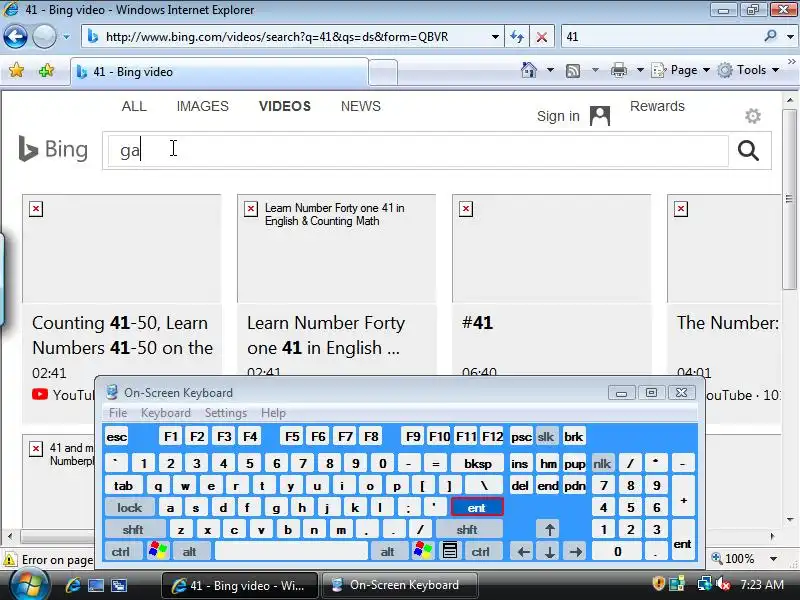Open File menu in On-Screen Keyboard
This screenshot has width=800, height=600.
118,413
